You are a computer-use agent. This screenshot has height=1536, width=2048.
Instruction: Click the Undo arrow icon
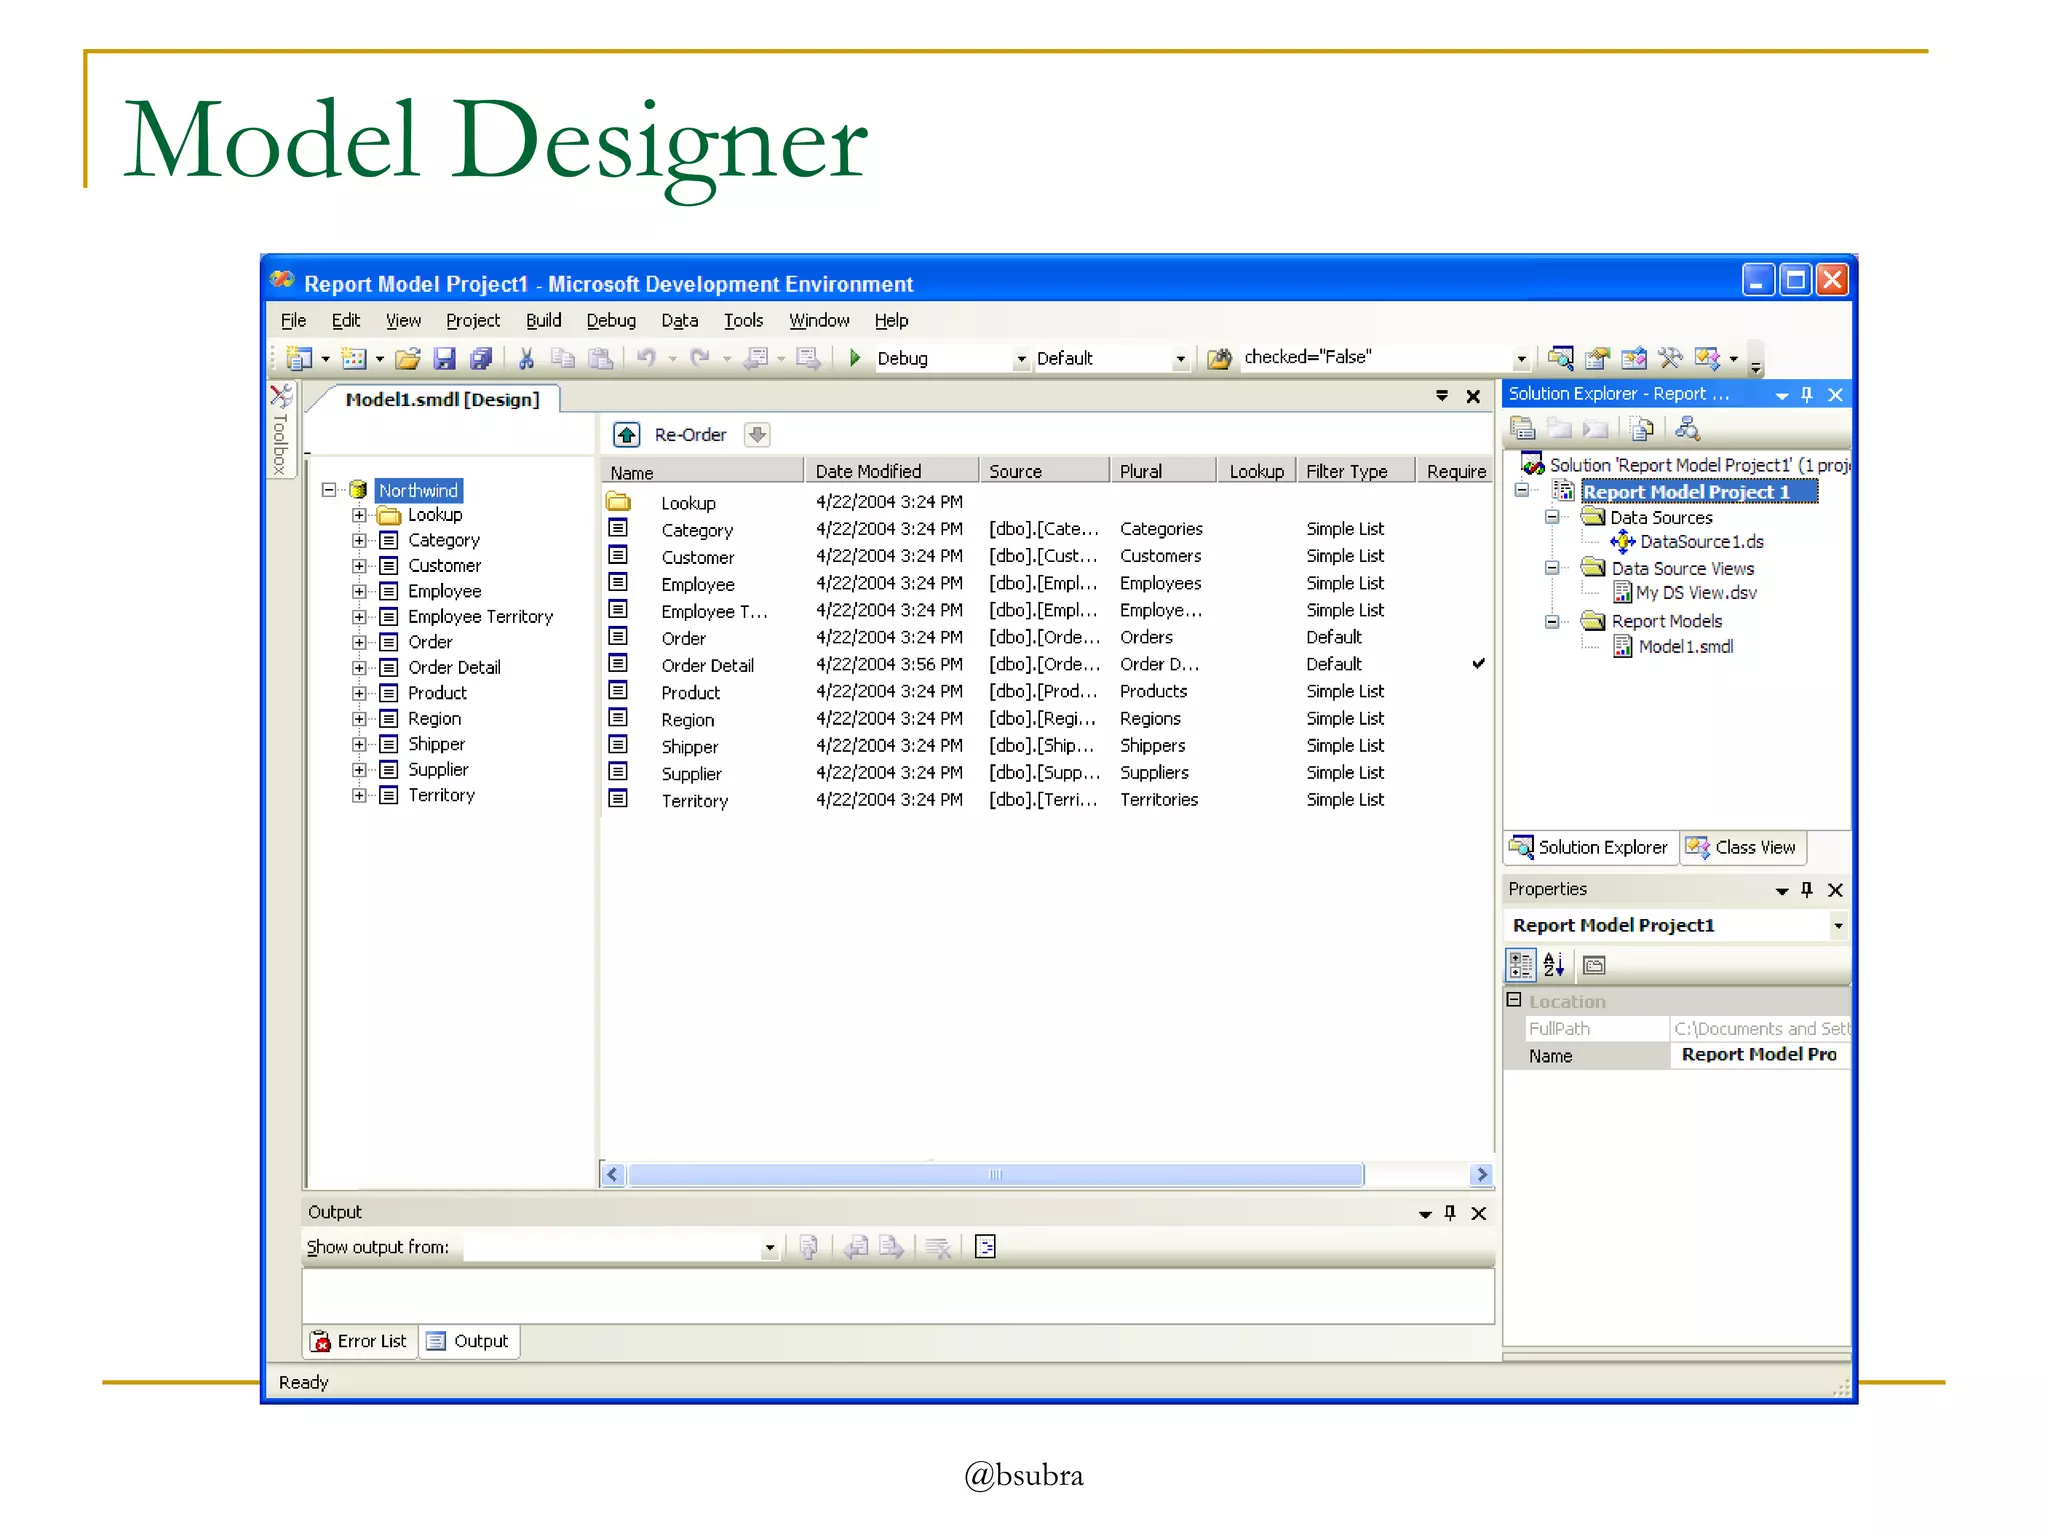646,357
